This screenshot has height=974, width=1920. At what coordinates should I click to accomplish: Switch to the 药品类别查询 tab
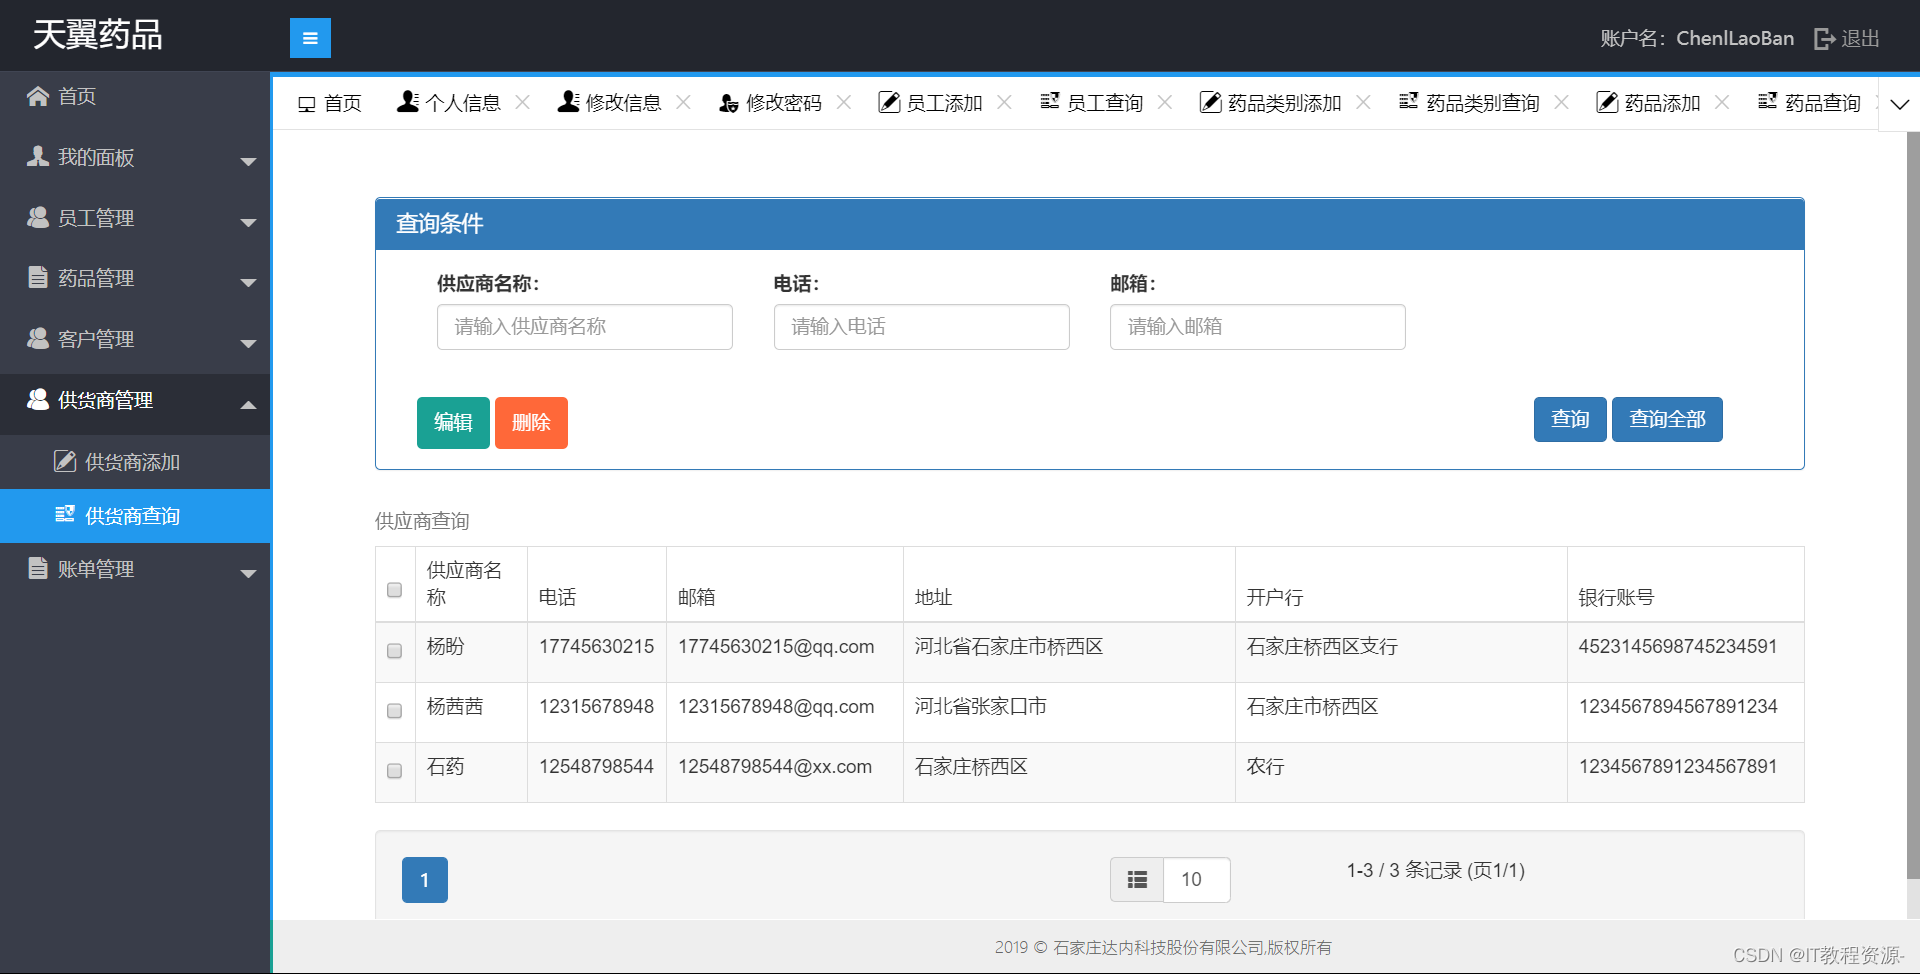[1483, 103]
